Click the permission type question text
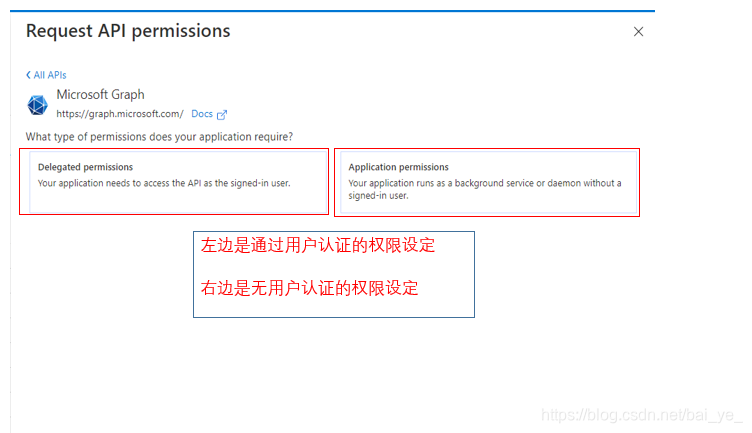Image resolution: width=752 pixels, height=433 pixels. [x=159, y=137]
